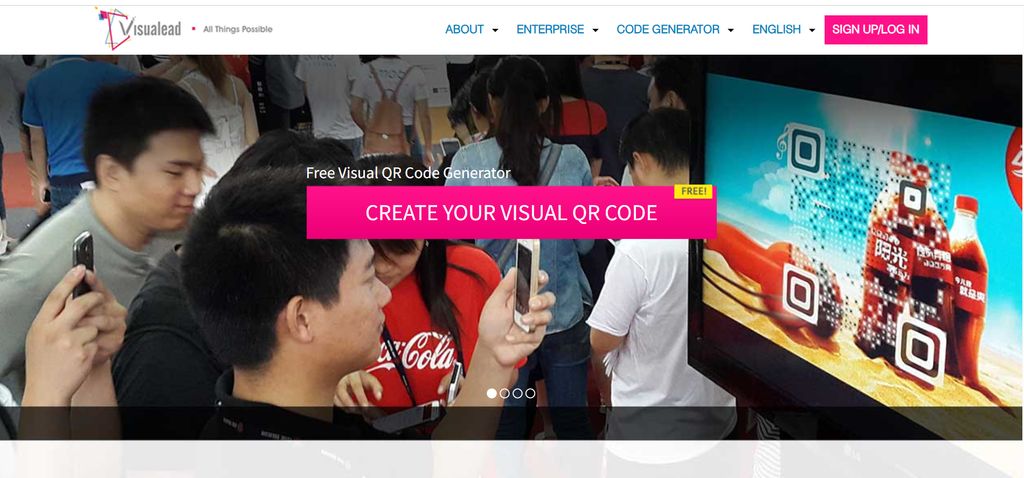This screenshot has width=1024, height=478.
Task: Open the Enterprise menu item
Action: [x=550, y=29]
